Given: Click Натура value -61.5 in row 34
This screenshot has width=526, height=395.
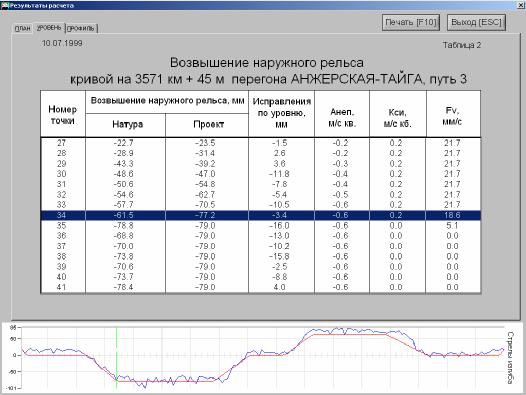Looking at the screenshot, I should [123, 215].
